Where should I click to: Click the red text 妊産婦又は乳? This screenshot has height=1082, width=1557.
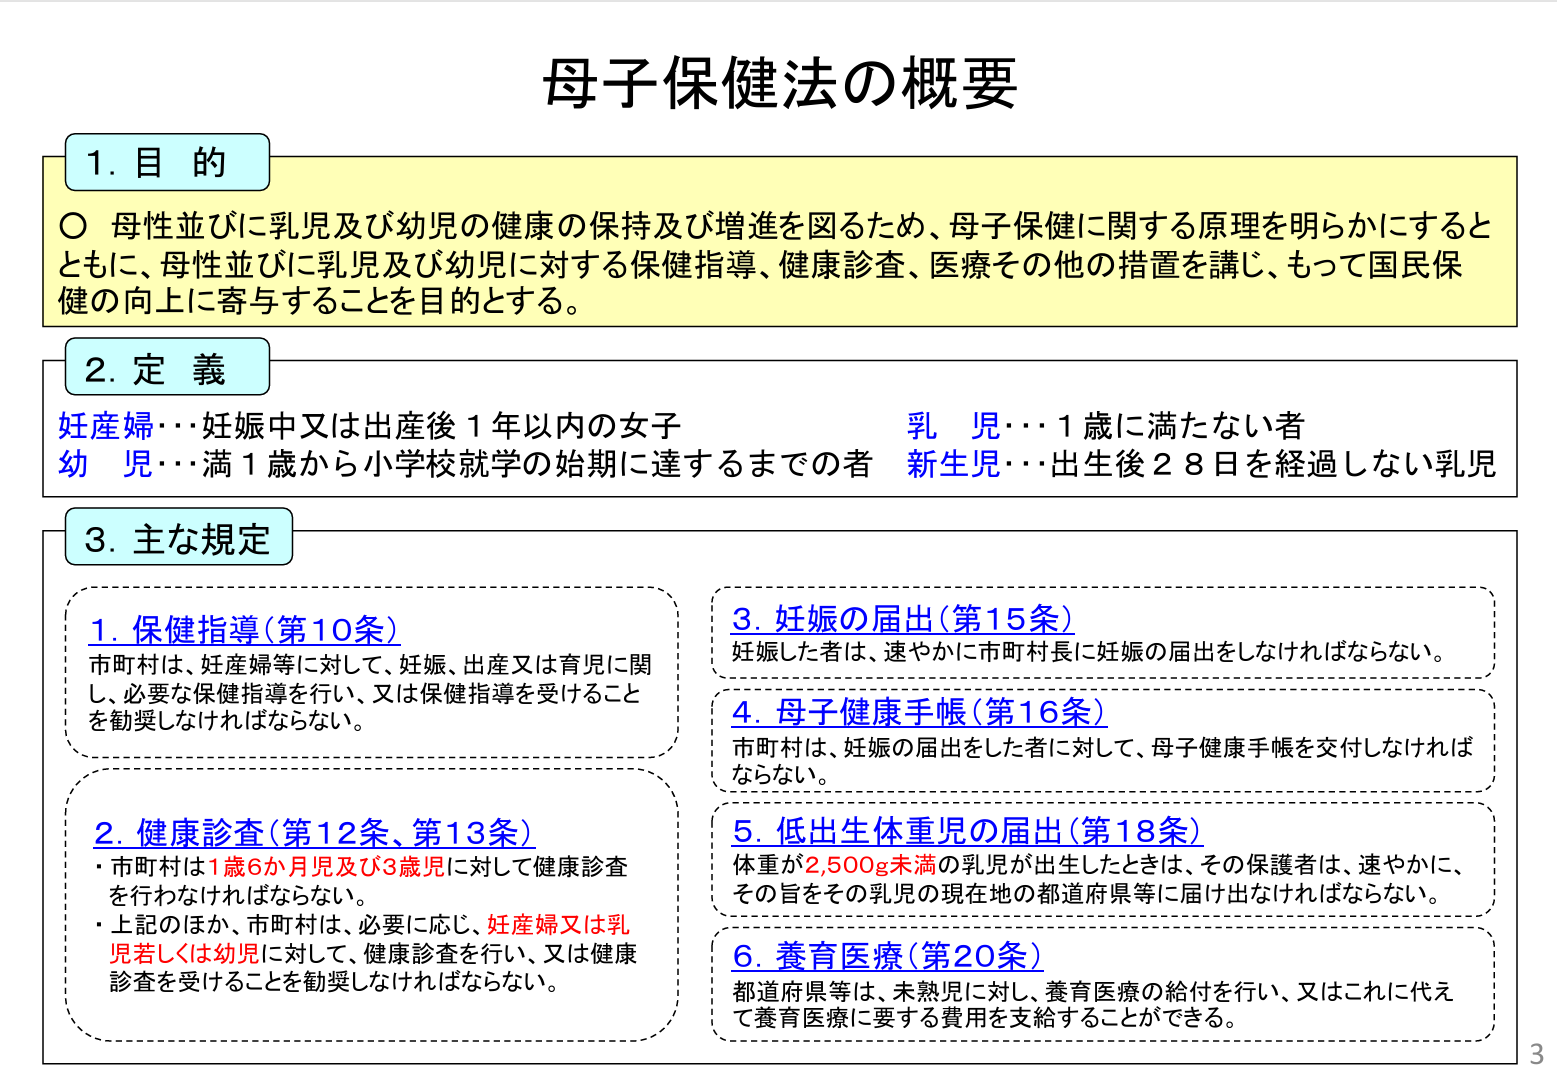559,925
